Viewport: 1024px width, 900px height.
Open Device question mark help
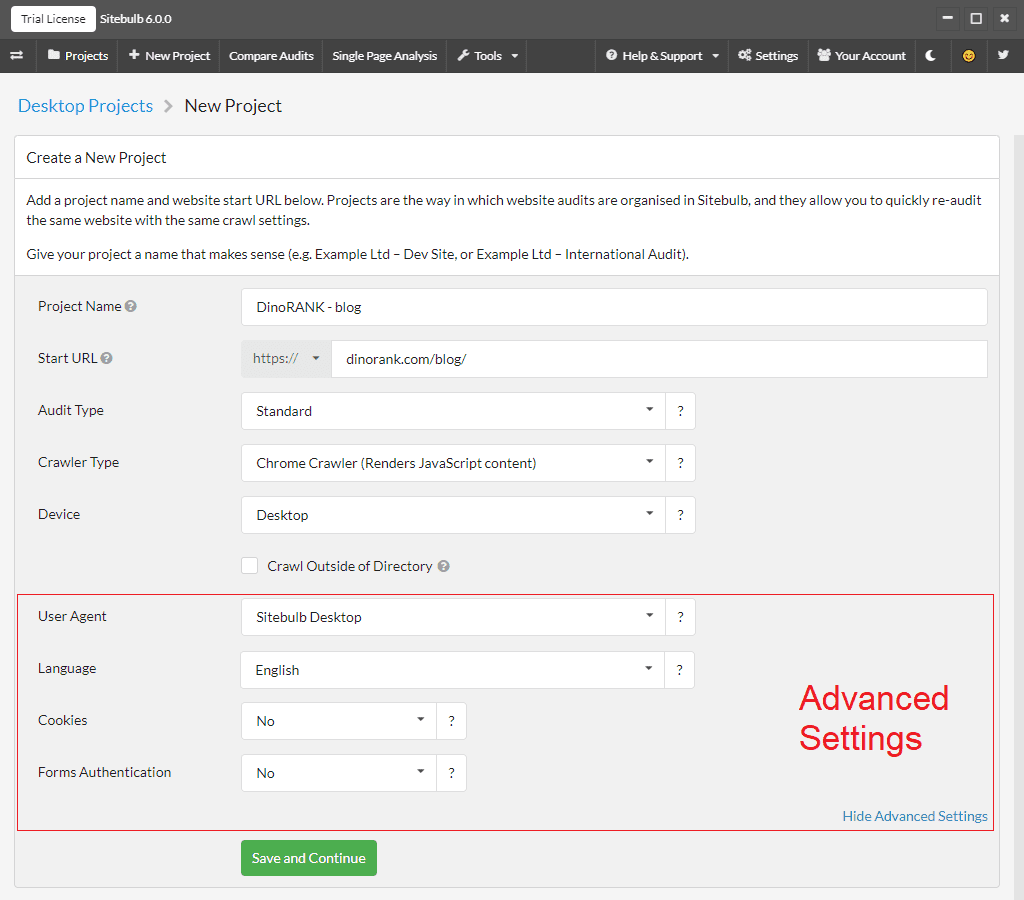(680, 515)
